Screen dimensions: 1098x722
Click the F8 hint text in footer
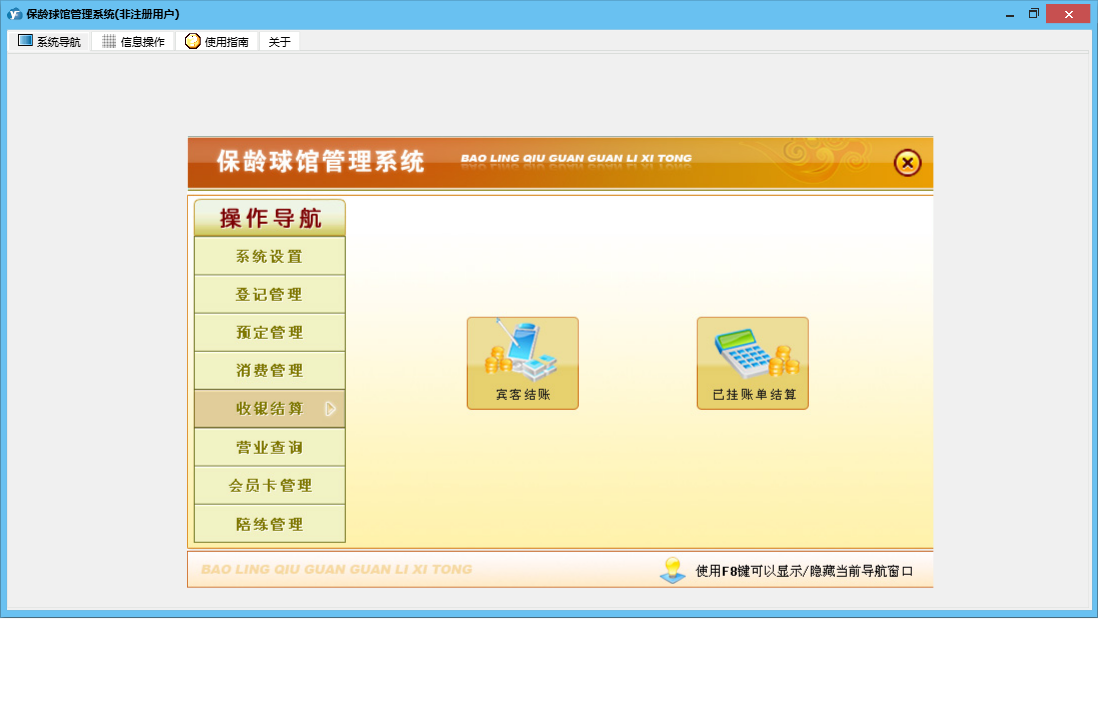click(x=804, y=571)
